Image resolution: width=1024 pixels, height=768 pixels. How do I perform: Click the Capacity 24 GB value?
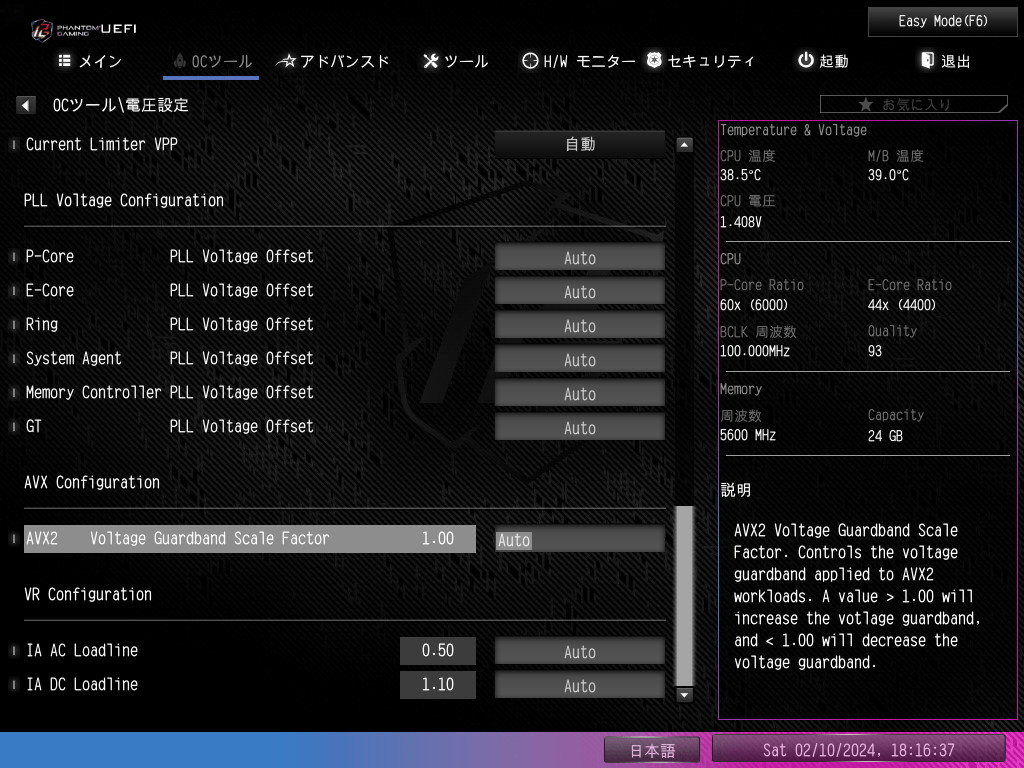pos(886,436)
